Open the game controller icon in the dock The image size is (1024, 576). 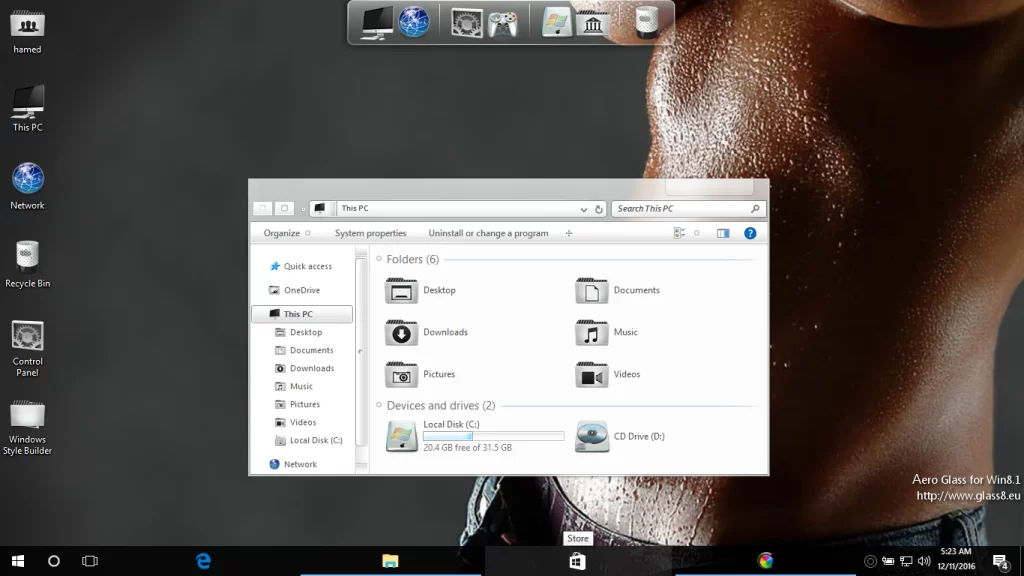pyautogui.click(x=503, y=22)
